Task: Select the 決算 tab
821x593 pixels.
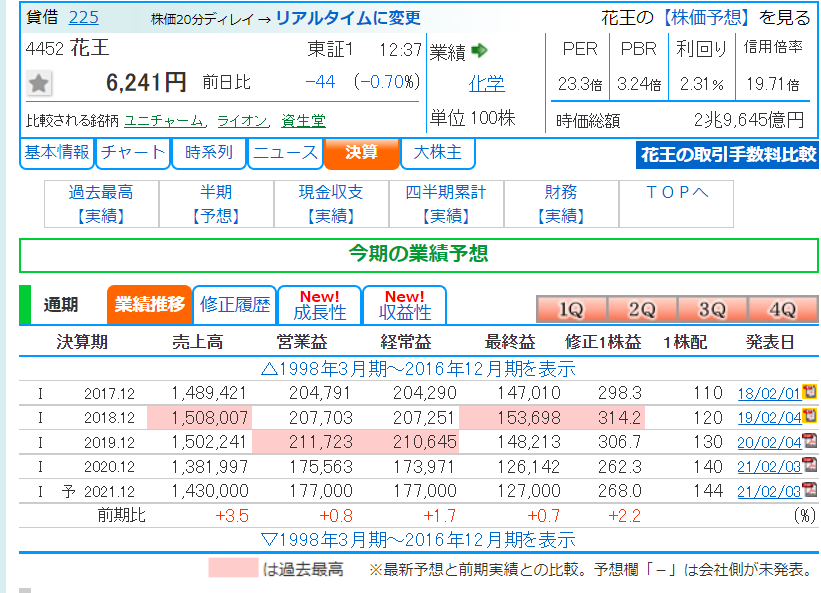Action: coord(362,153)
